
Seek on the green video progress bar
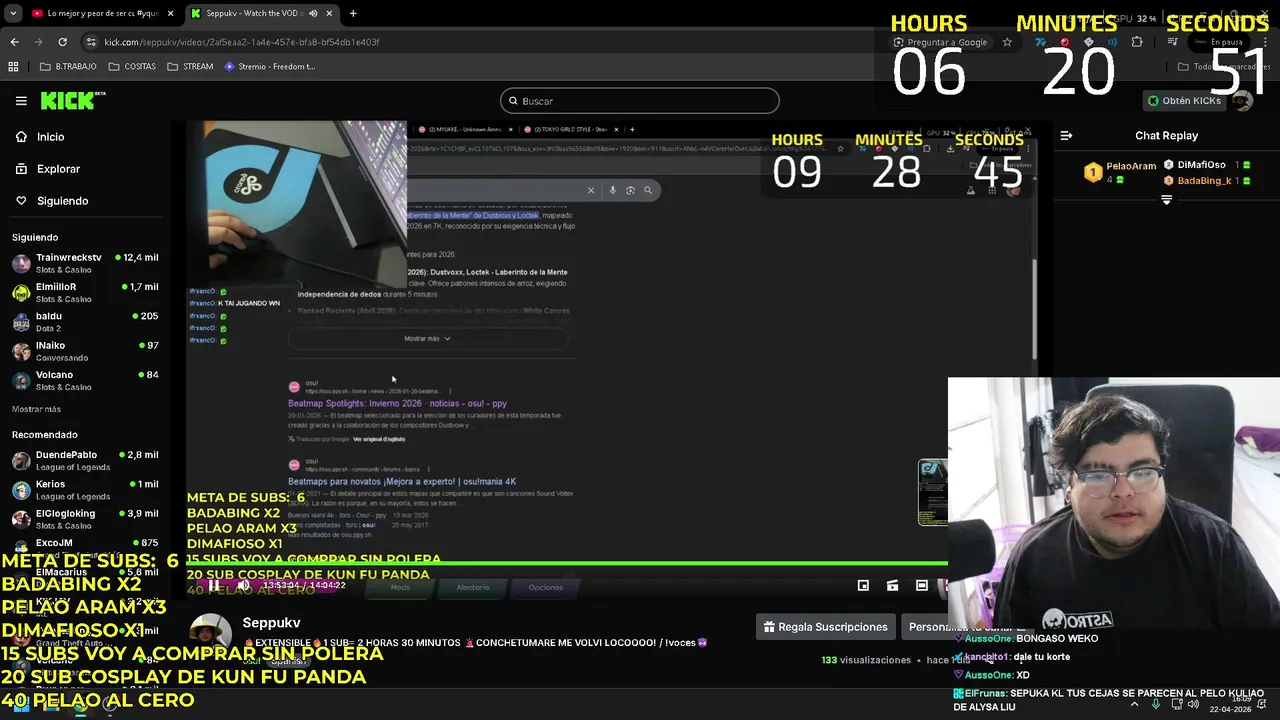(x=567, y=563)
